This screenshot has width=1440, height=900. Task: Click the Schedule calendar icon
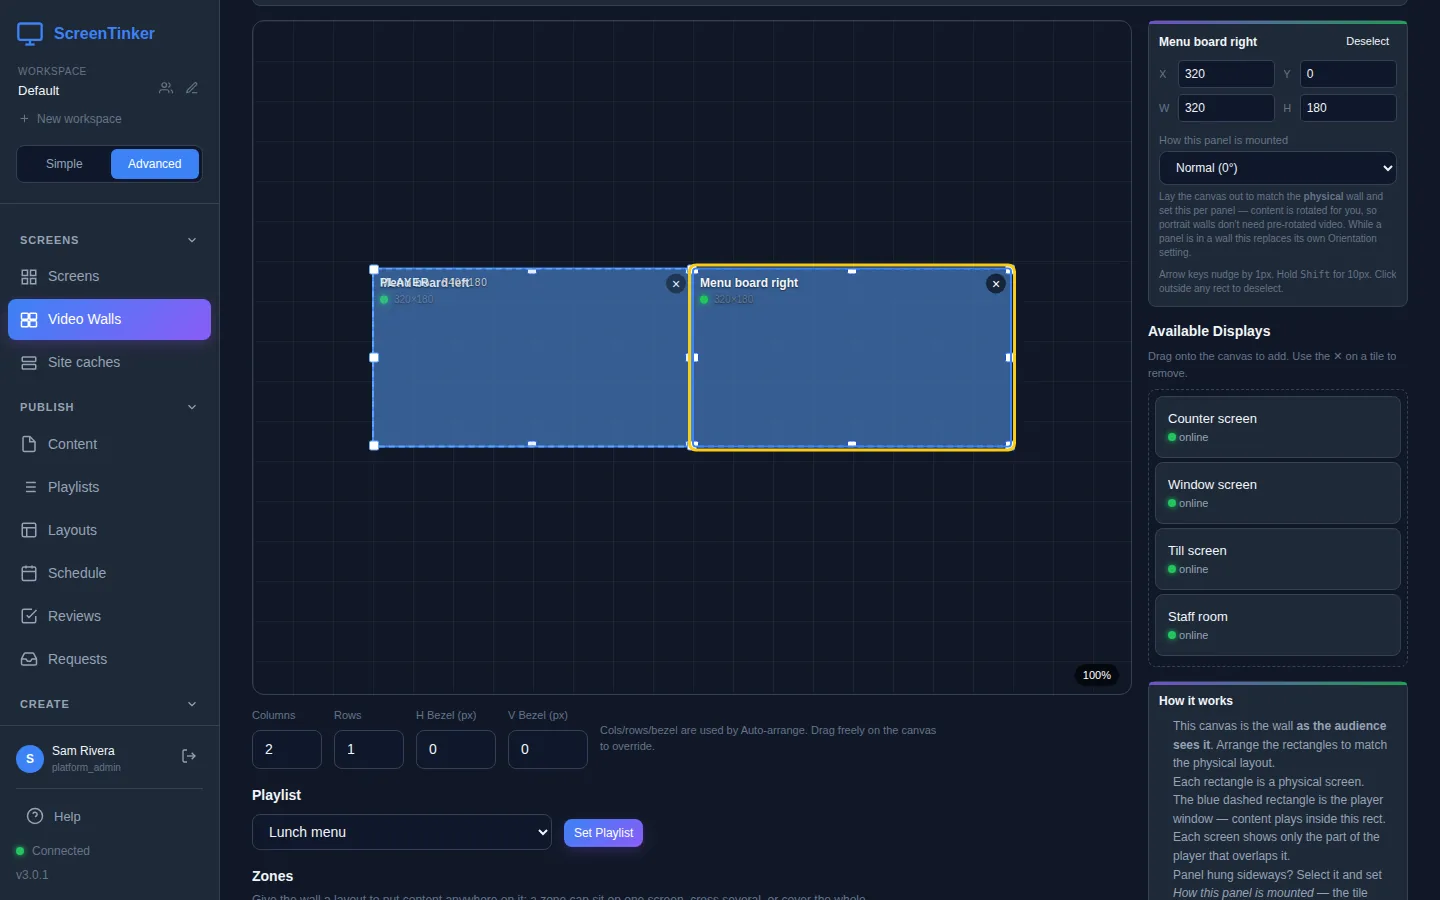tap(29, 573)
